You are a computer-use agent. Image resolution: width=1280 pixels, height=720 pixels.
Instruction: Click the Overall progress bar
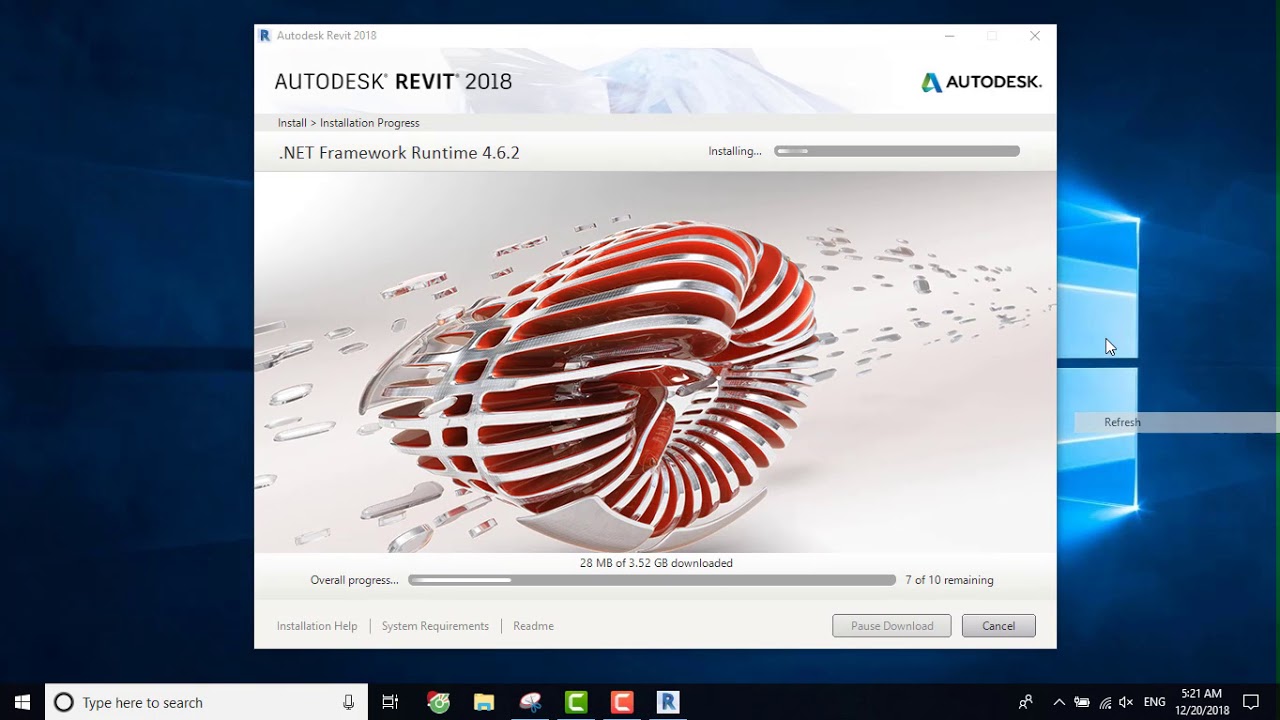point(652,580)
